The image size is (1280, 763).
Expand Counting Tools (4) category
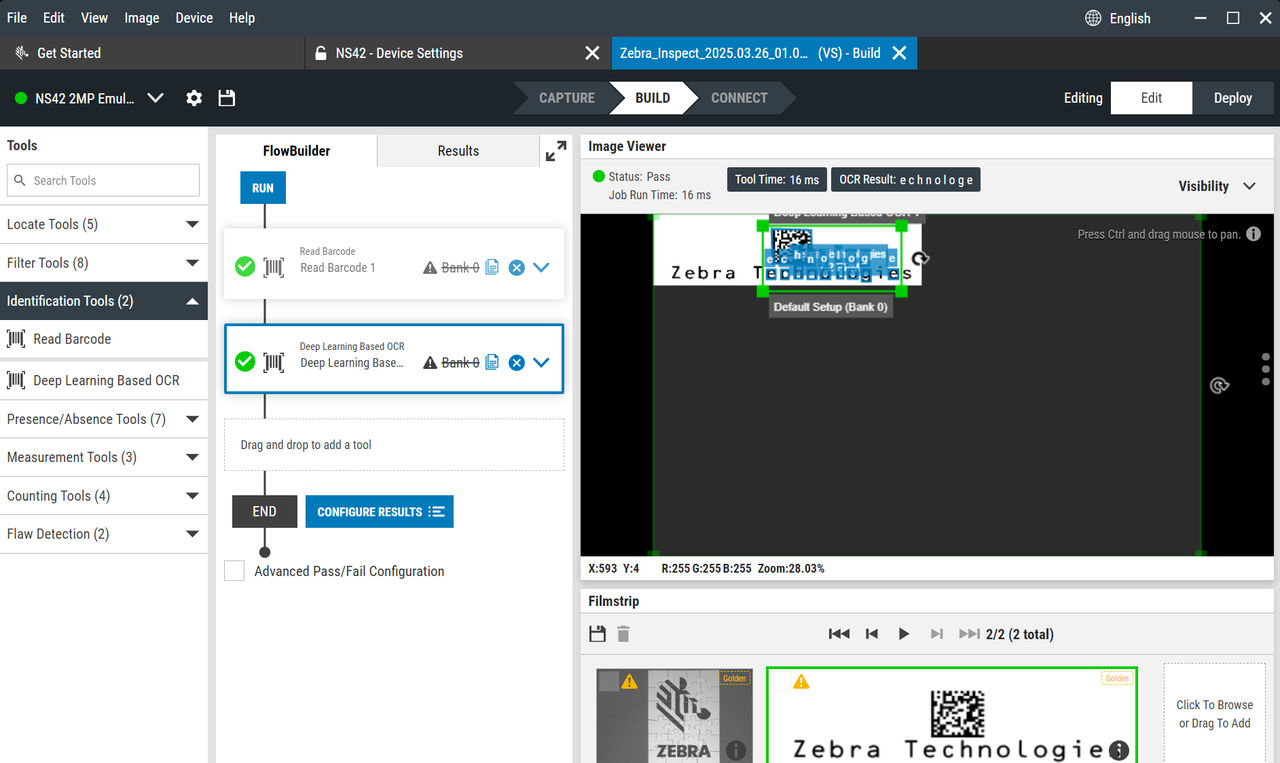(x=104, y=496)
